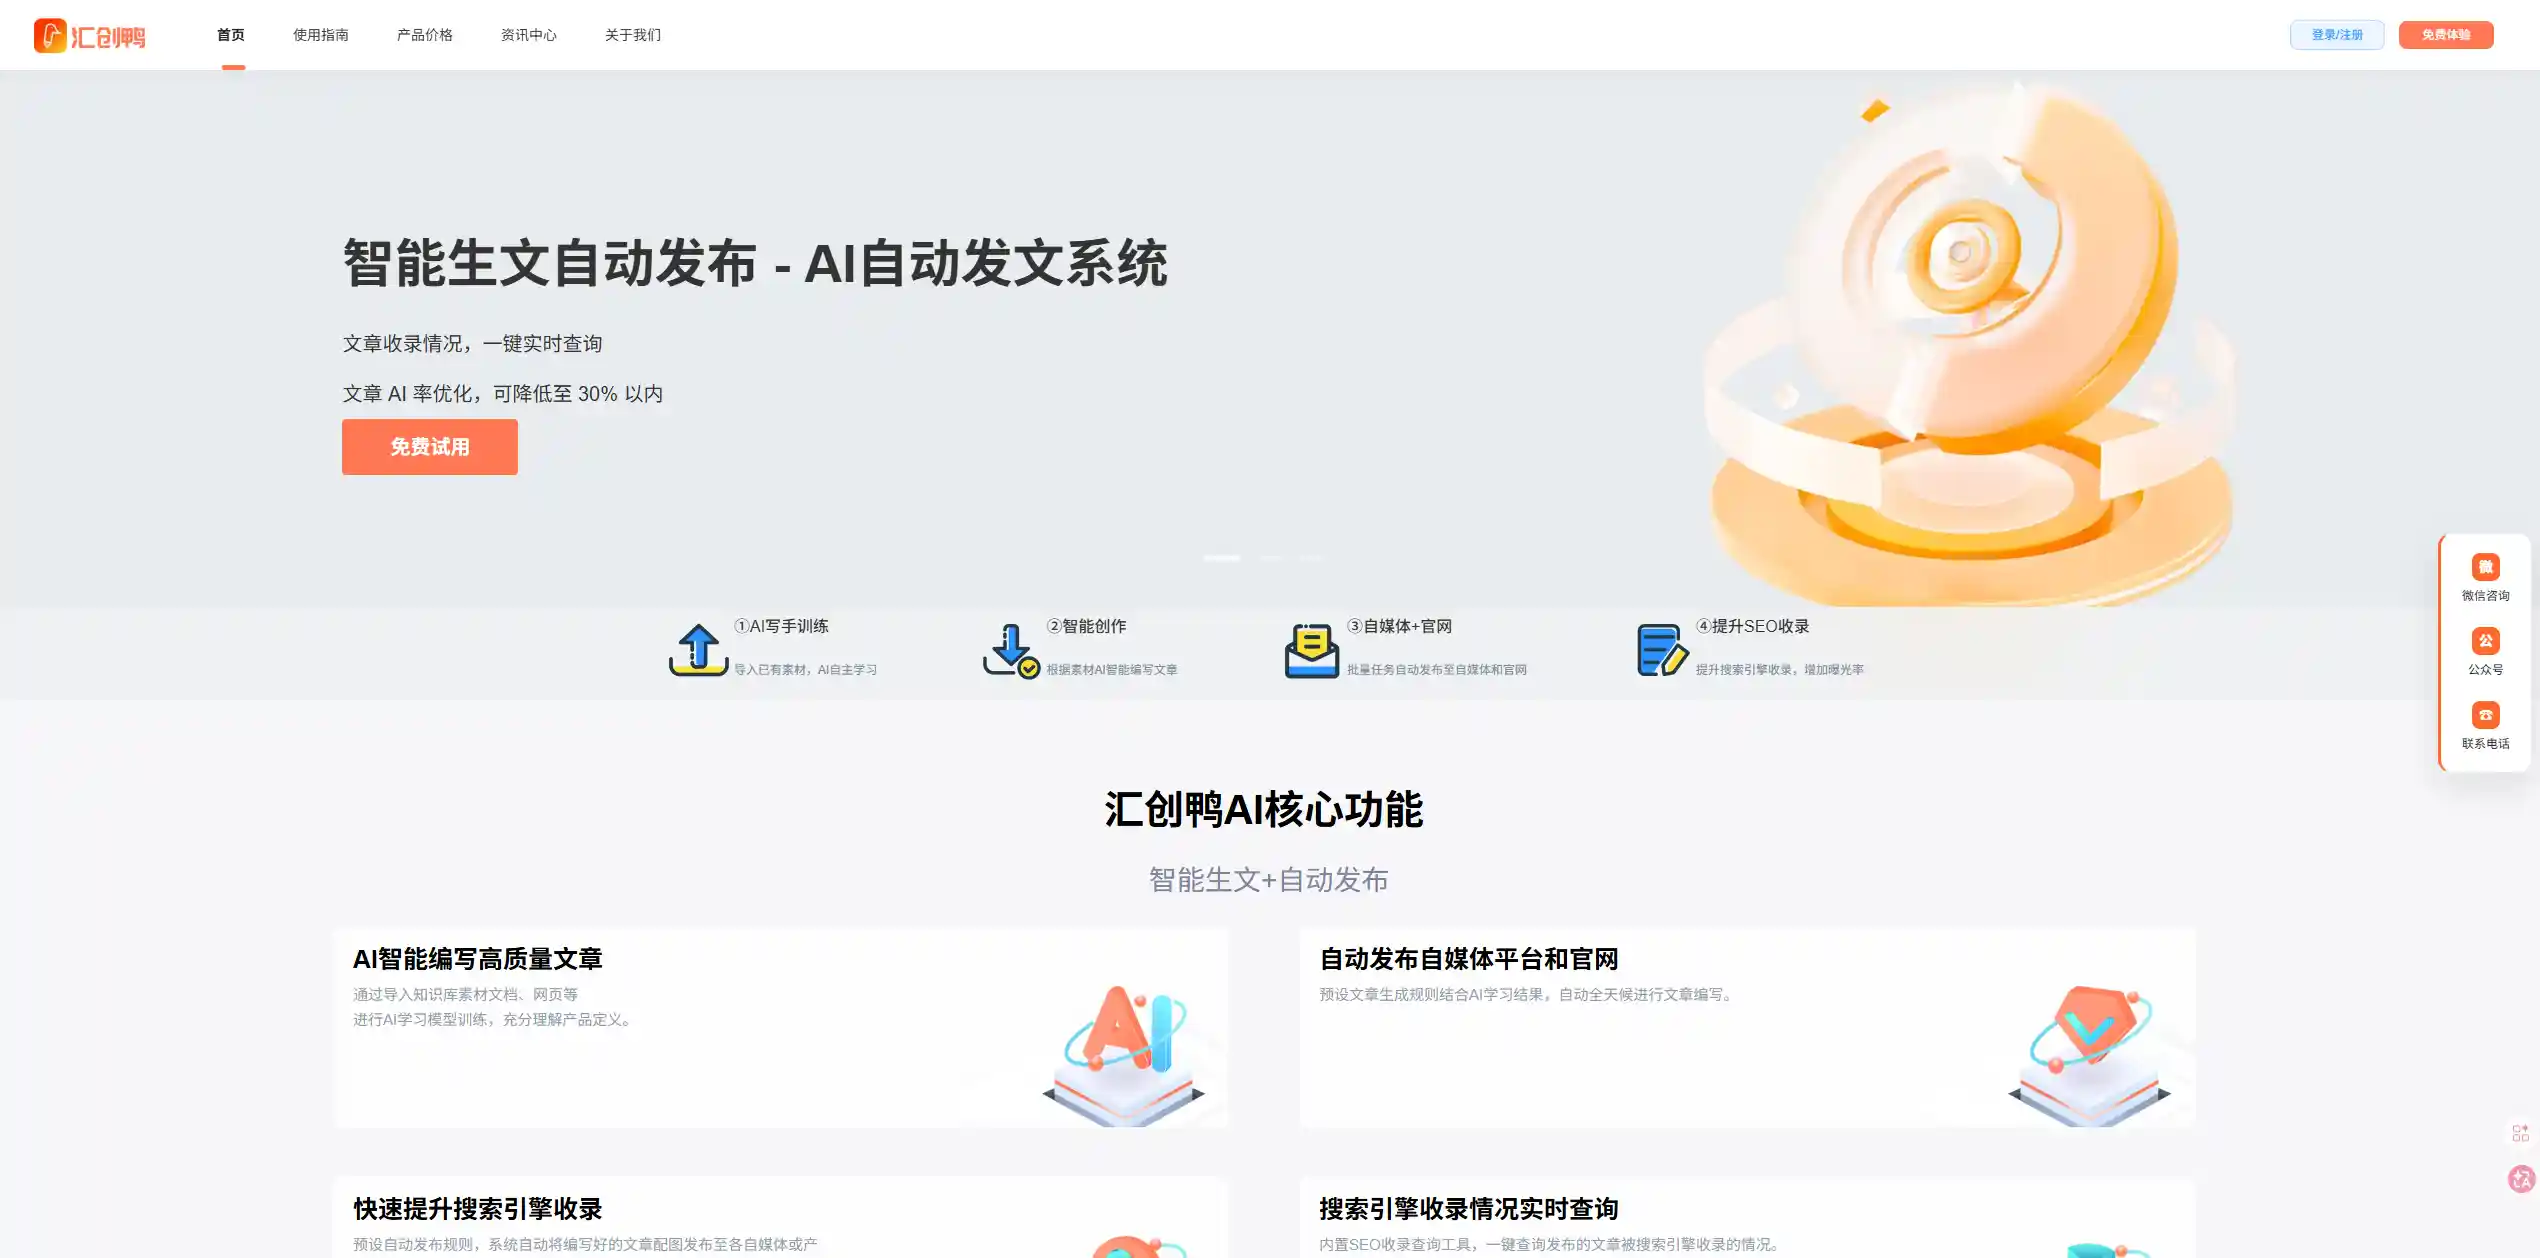Click the 免费试用 hero button
Screen dimensions: 2540x1258
tap(430, 447)
